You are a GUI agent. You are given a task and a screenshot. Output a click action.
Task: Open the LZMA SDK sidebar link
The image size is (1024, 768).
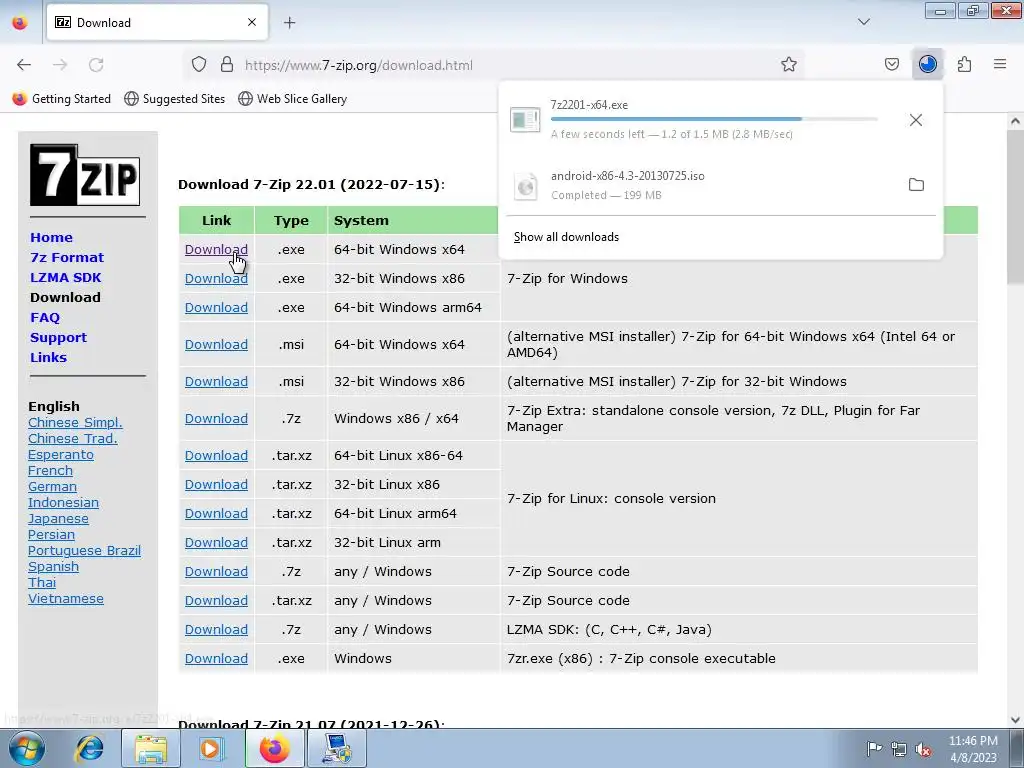[x=65, y=278]
